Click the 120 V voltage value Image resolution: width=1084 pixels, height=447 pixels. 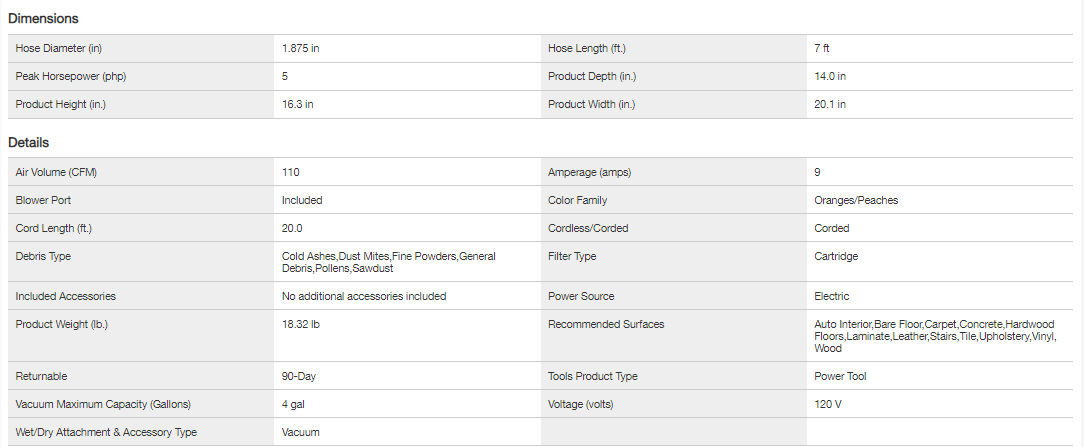pos(830,404)
